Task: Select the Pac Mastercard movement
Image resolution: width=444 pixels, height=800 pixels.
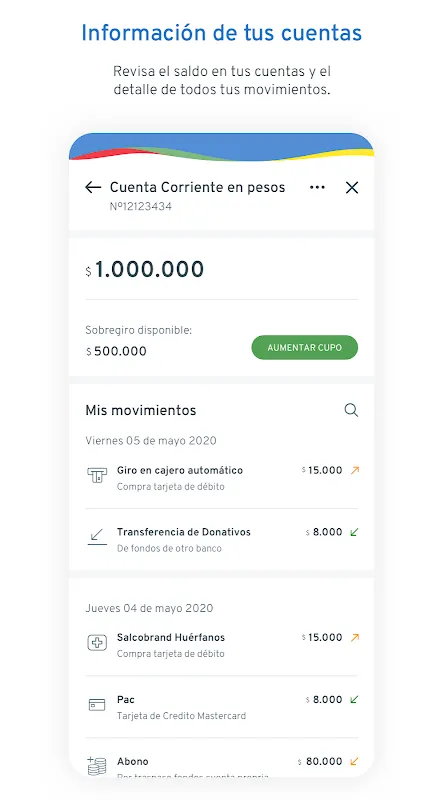Action: (221, 707)
